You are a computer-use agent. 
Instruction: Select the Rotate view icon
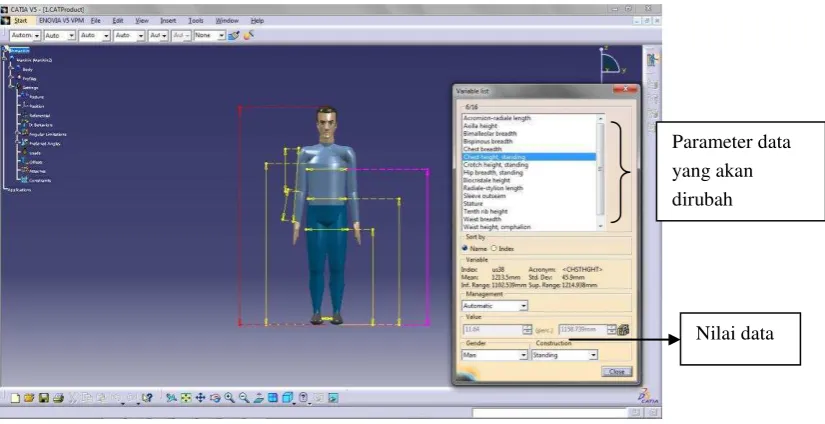click(x=215, y=398)
